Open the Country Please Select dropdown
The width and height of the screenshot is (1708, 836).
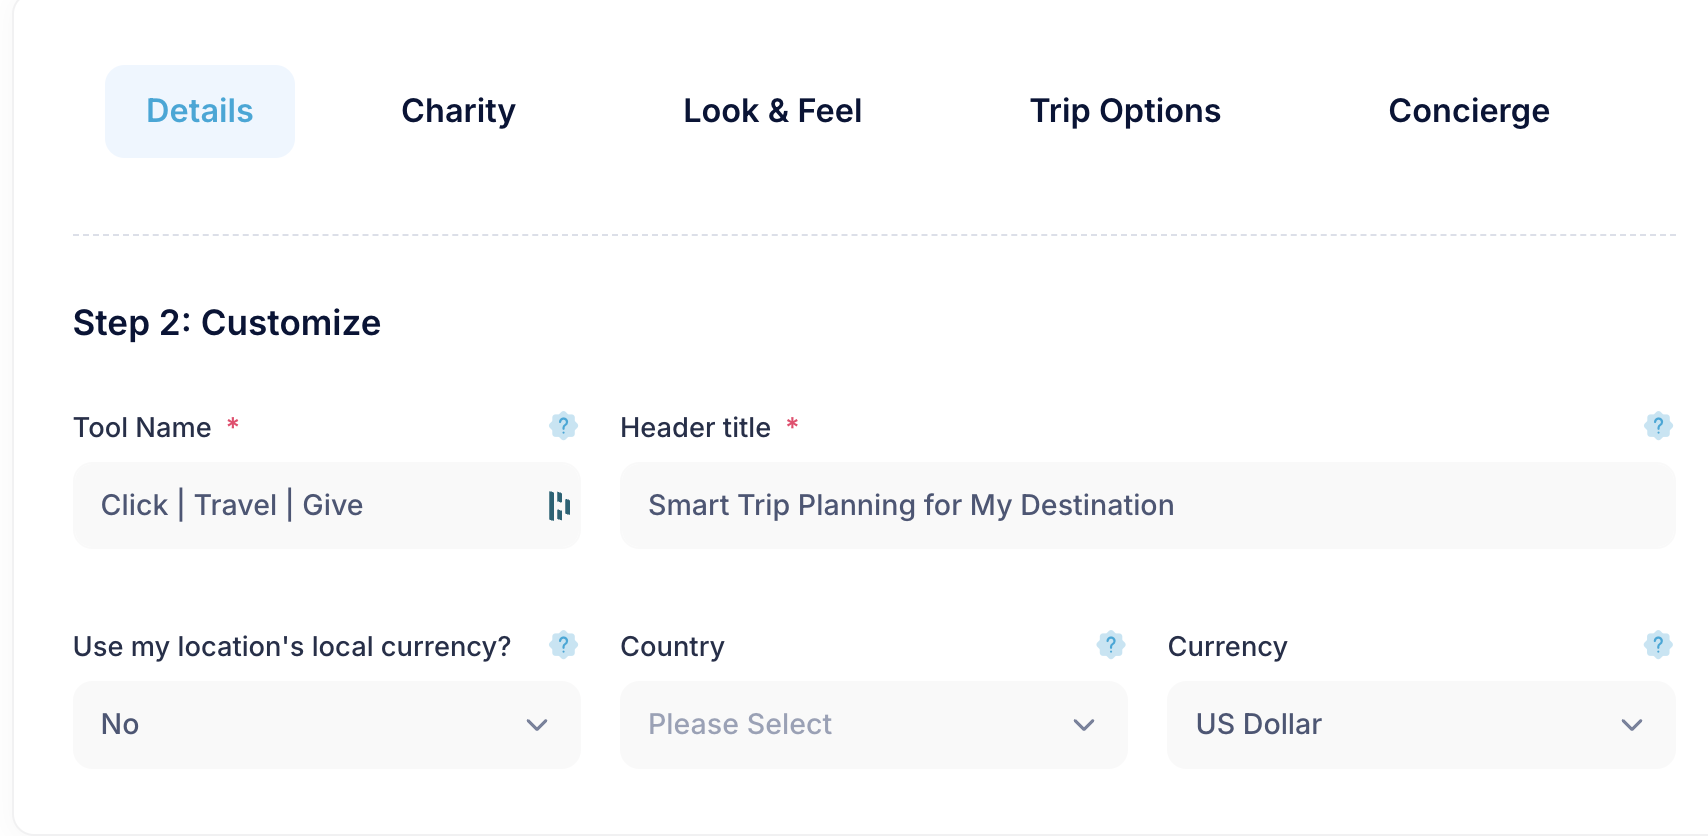point(874,725)
